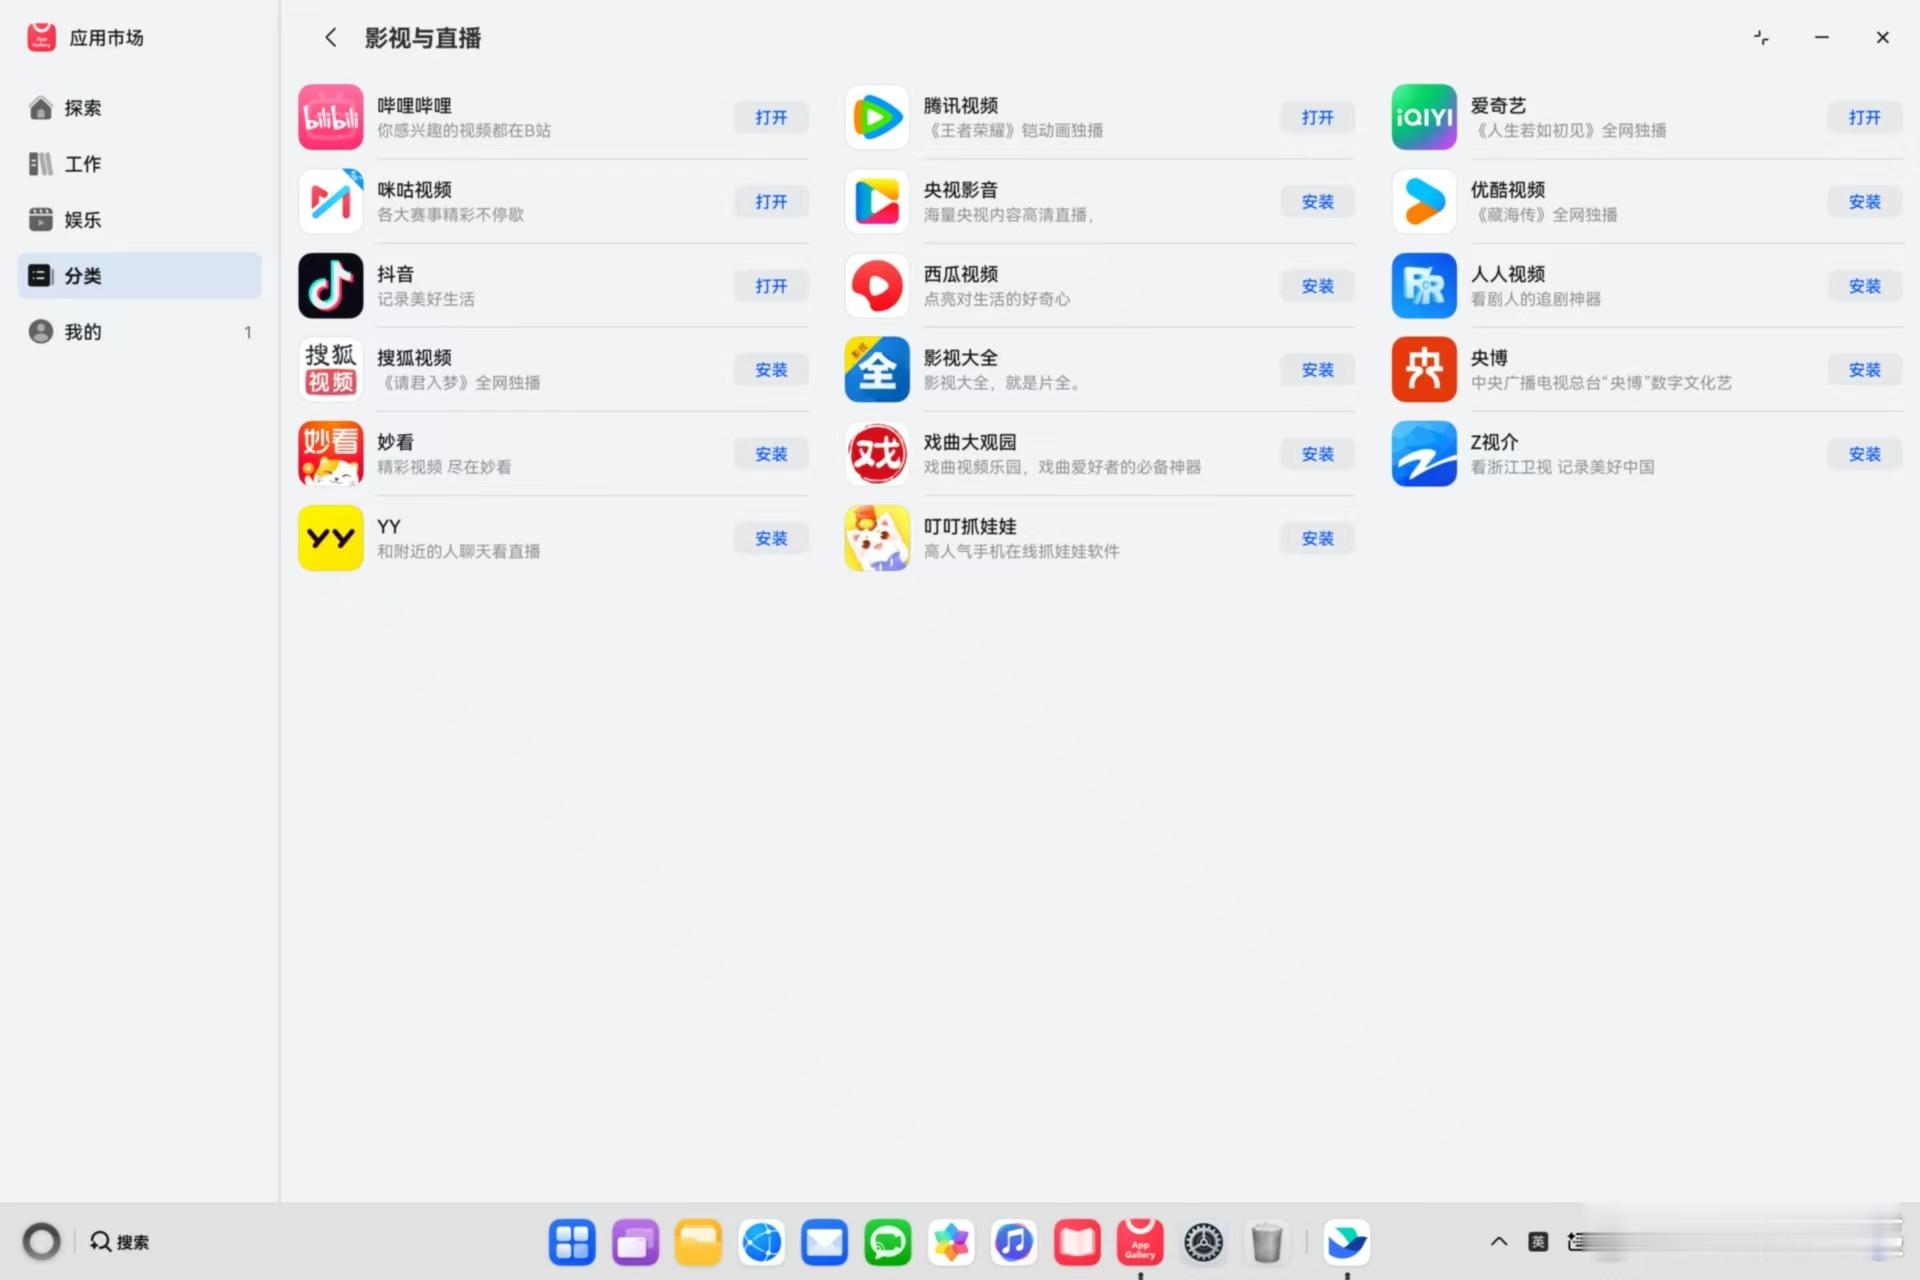Click 安装 for 央视影音
The image size is (1920, 1280).
point(1318,201)
